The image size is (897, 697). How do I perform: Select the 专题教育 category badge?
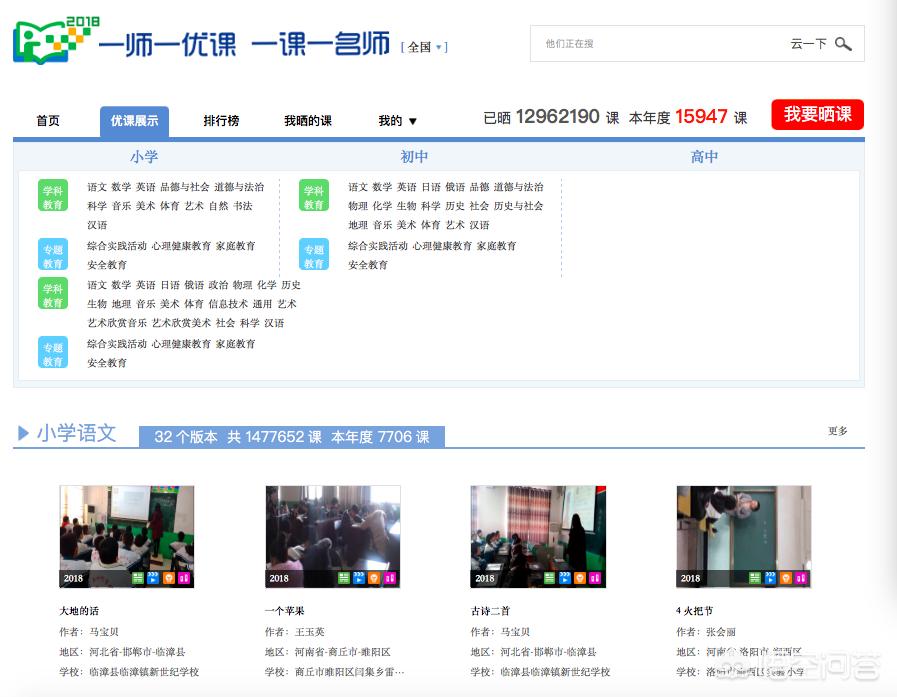pyautogui.click(x=52, y=253)
